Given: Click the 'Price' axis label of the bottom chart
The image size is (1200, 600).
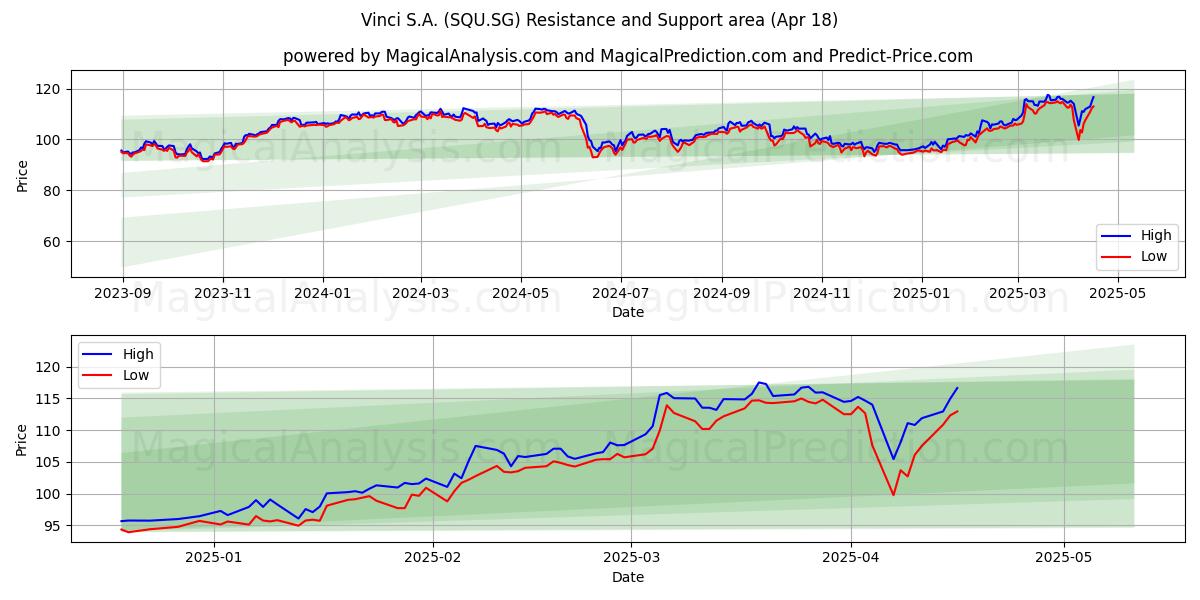Looking at the screenshot, I should click(23, 439).
